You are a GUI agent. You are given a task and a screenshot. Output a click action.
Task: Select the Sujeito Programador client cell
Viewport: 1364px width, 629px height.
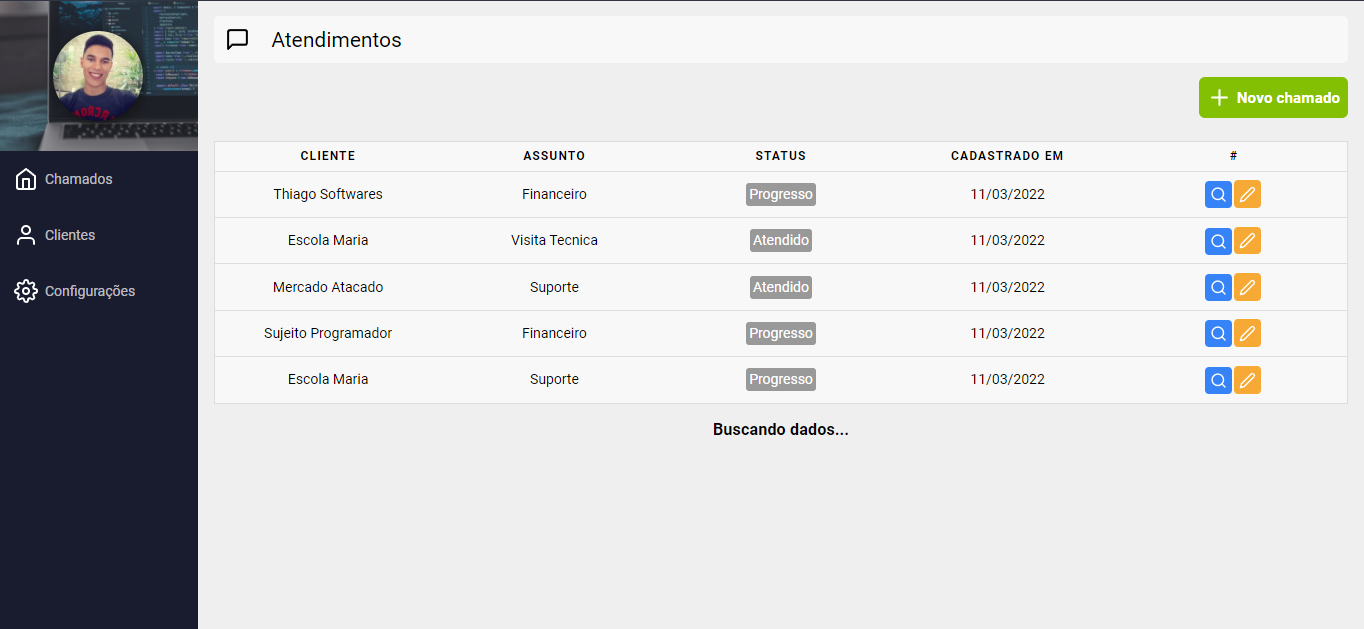pyautogui.click(x=328, y=333)
